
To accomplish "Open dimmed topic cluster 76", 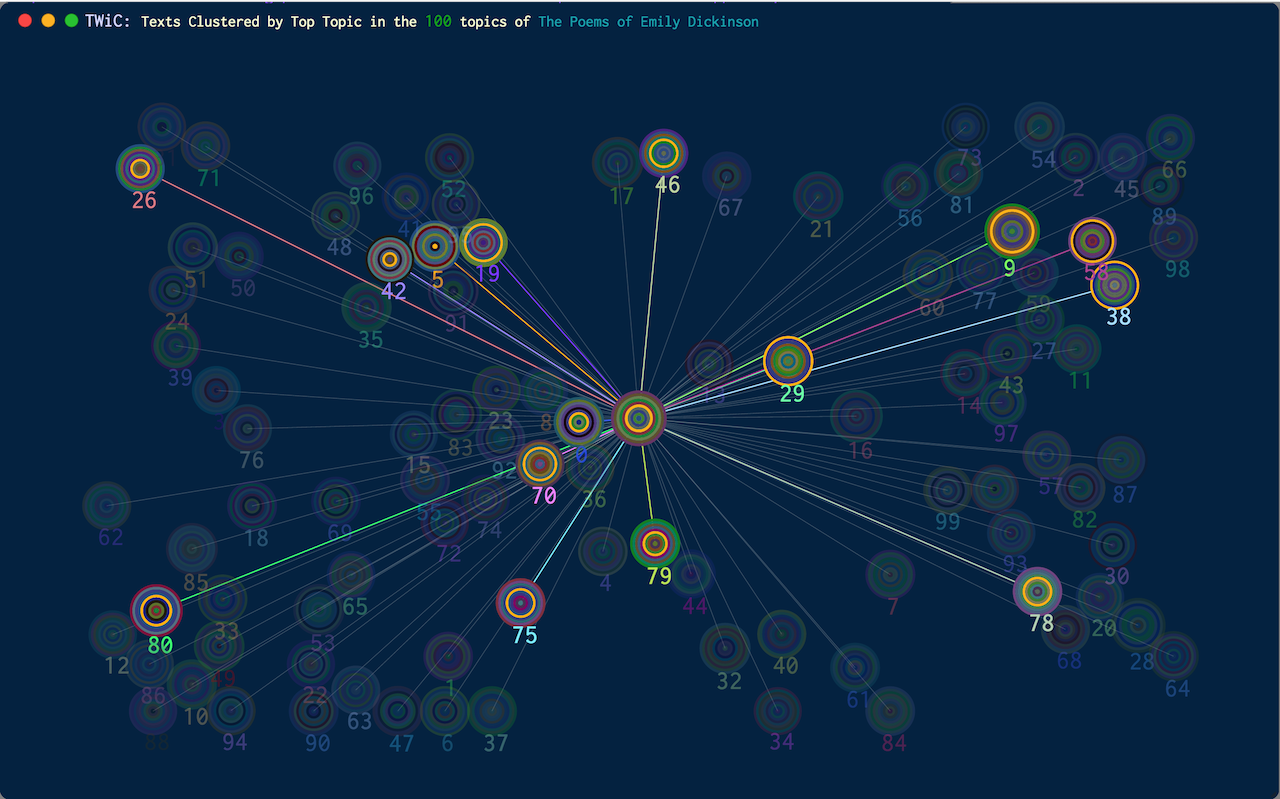I will click(247, 429).
